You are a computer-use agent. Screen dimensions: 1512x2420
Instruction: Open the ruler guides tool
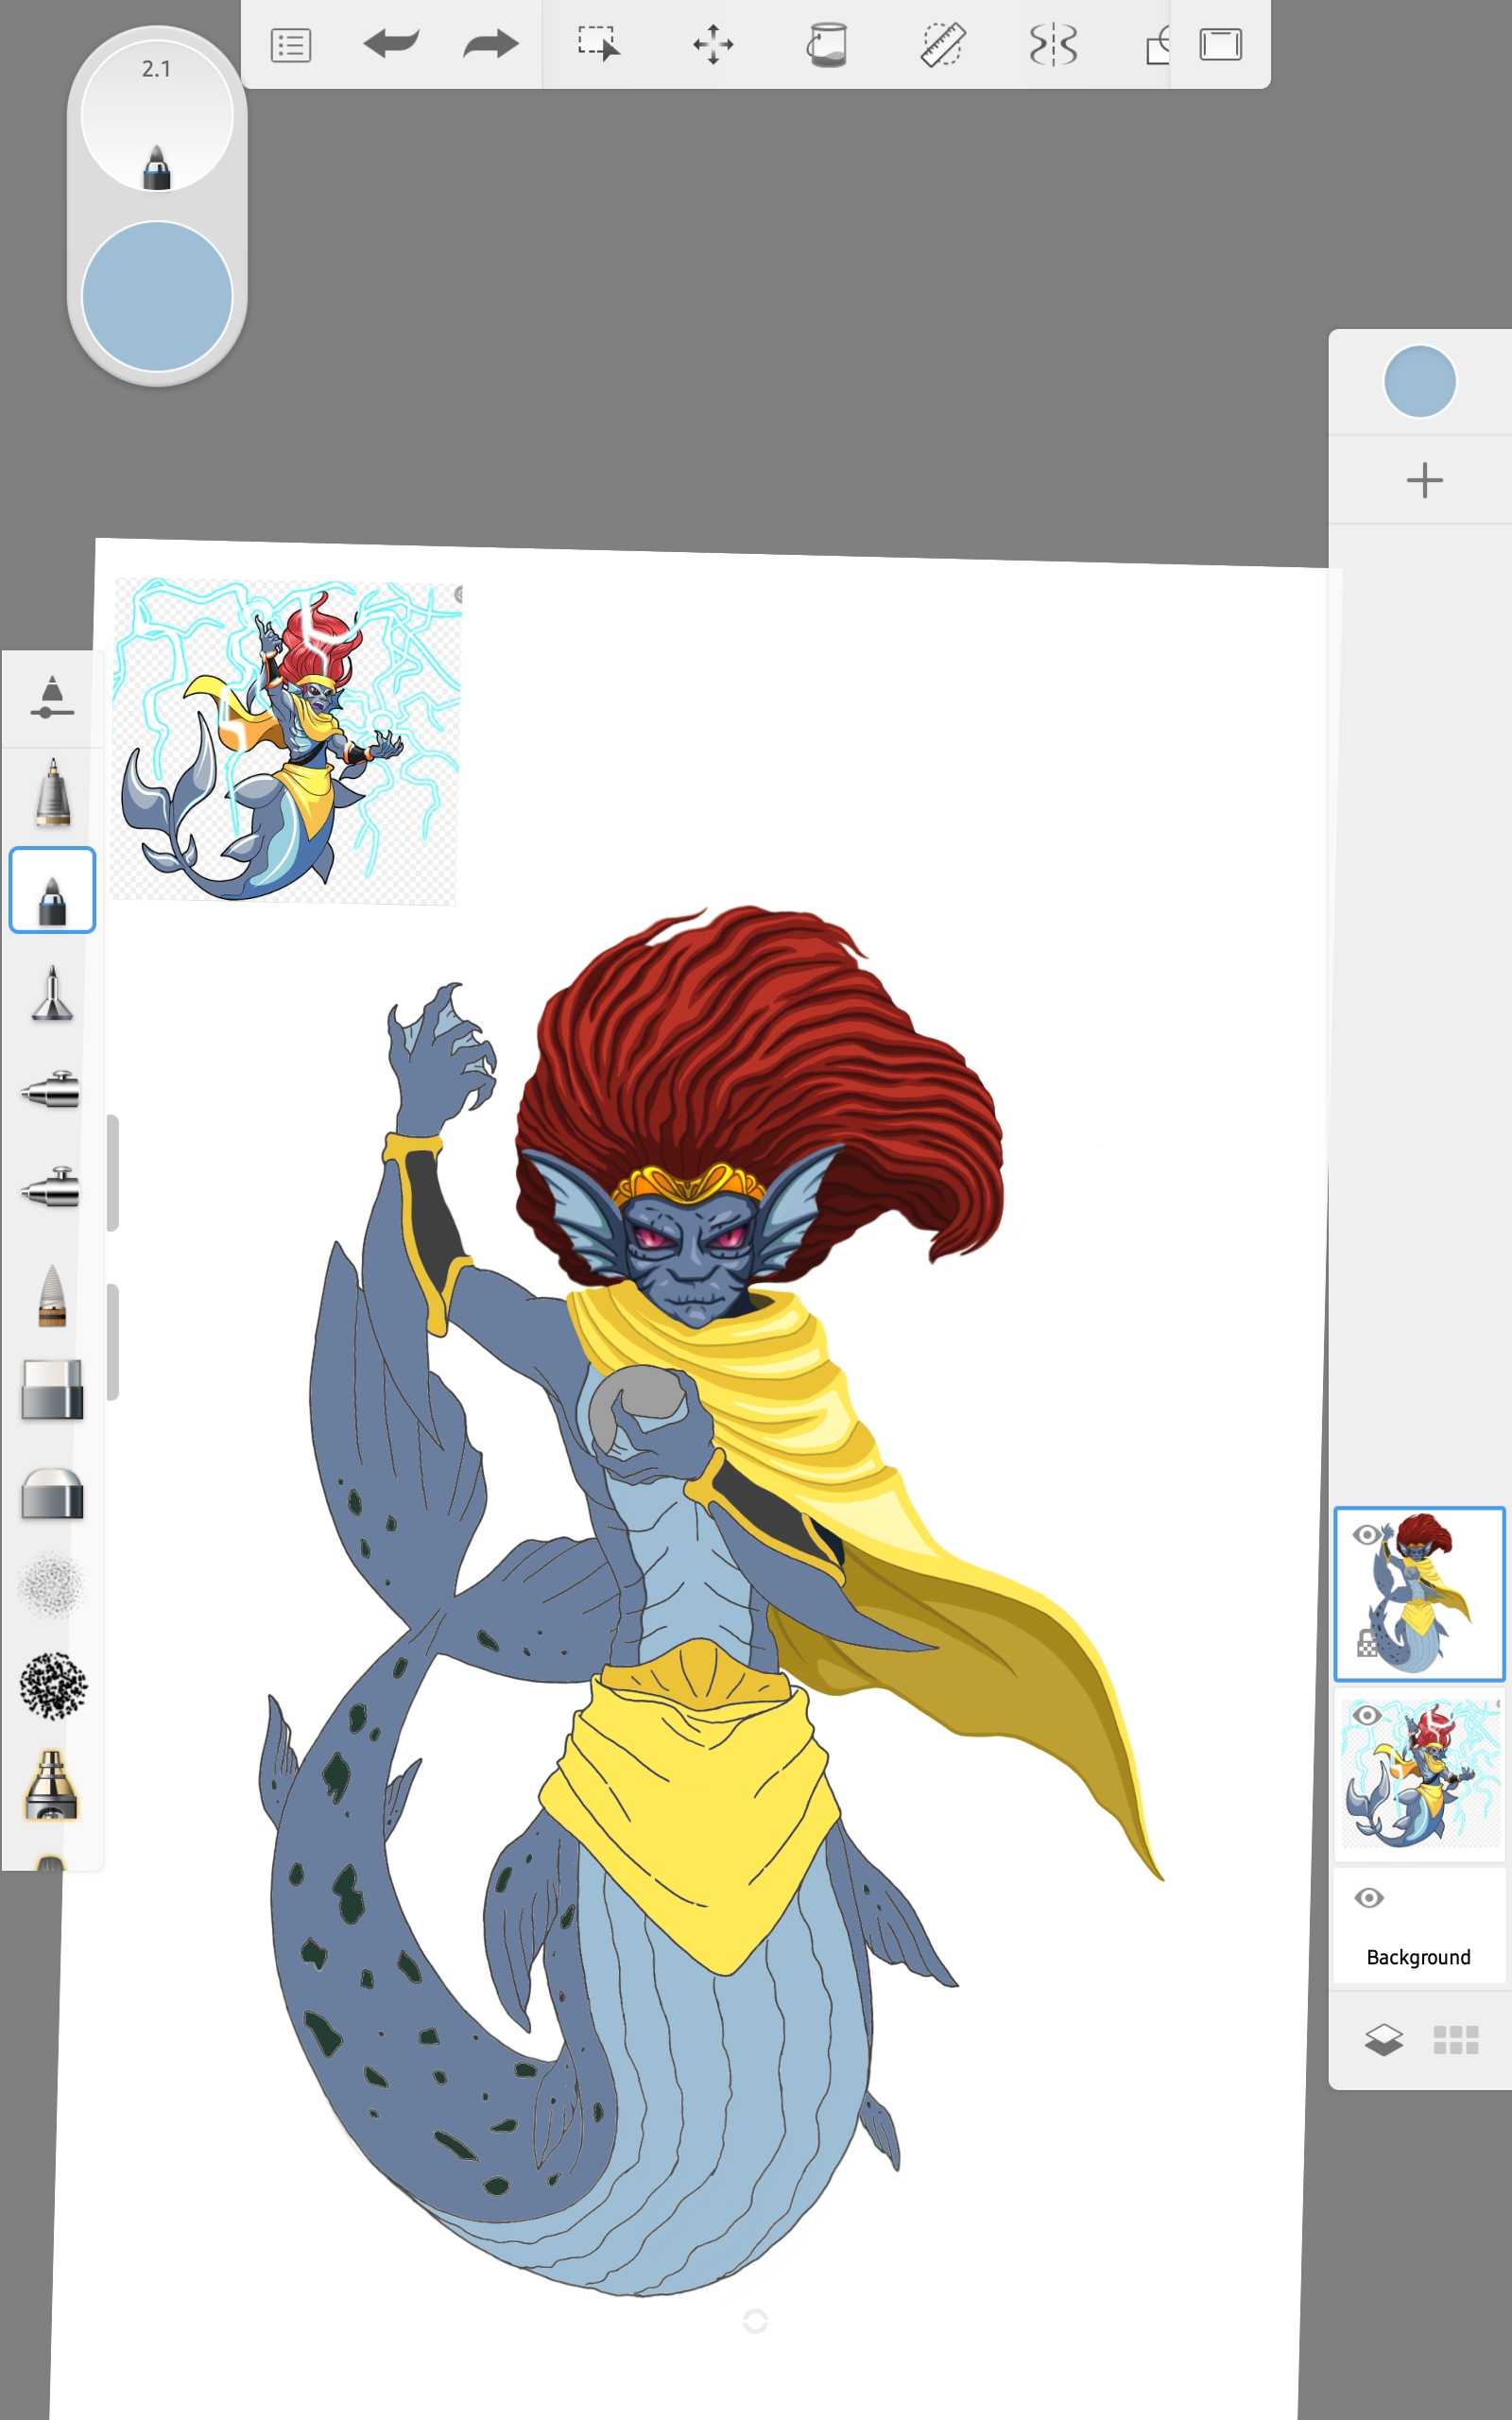[x=942, y=45]
